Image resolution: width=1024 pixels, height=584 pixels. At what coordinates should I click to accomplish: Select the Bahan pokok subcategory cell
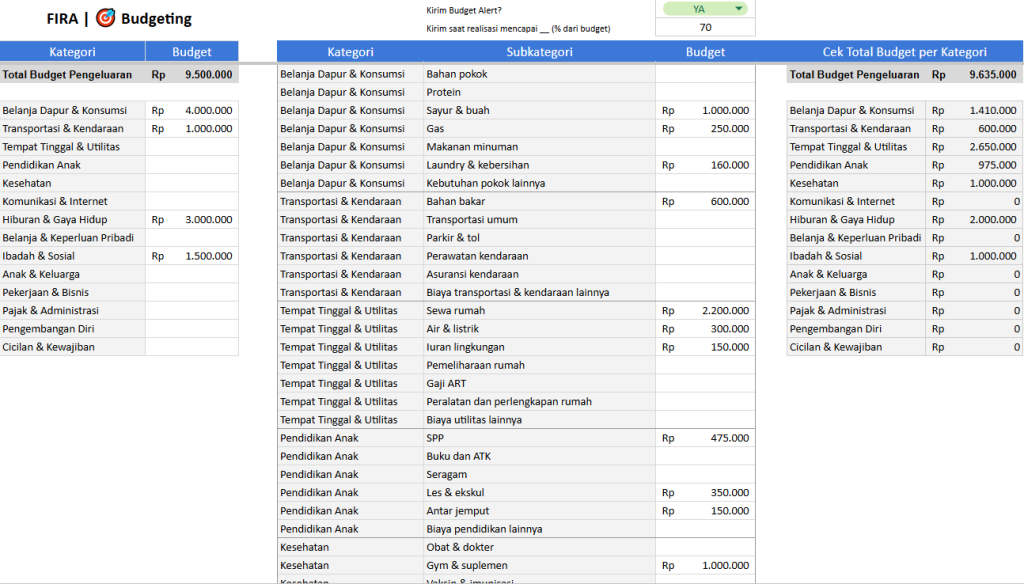click(539, 74)
